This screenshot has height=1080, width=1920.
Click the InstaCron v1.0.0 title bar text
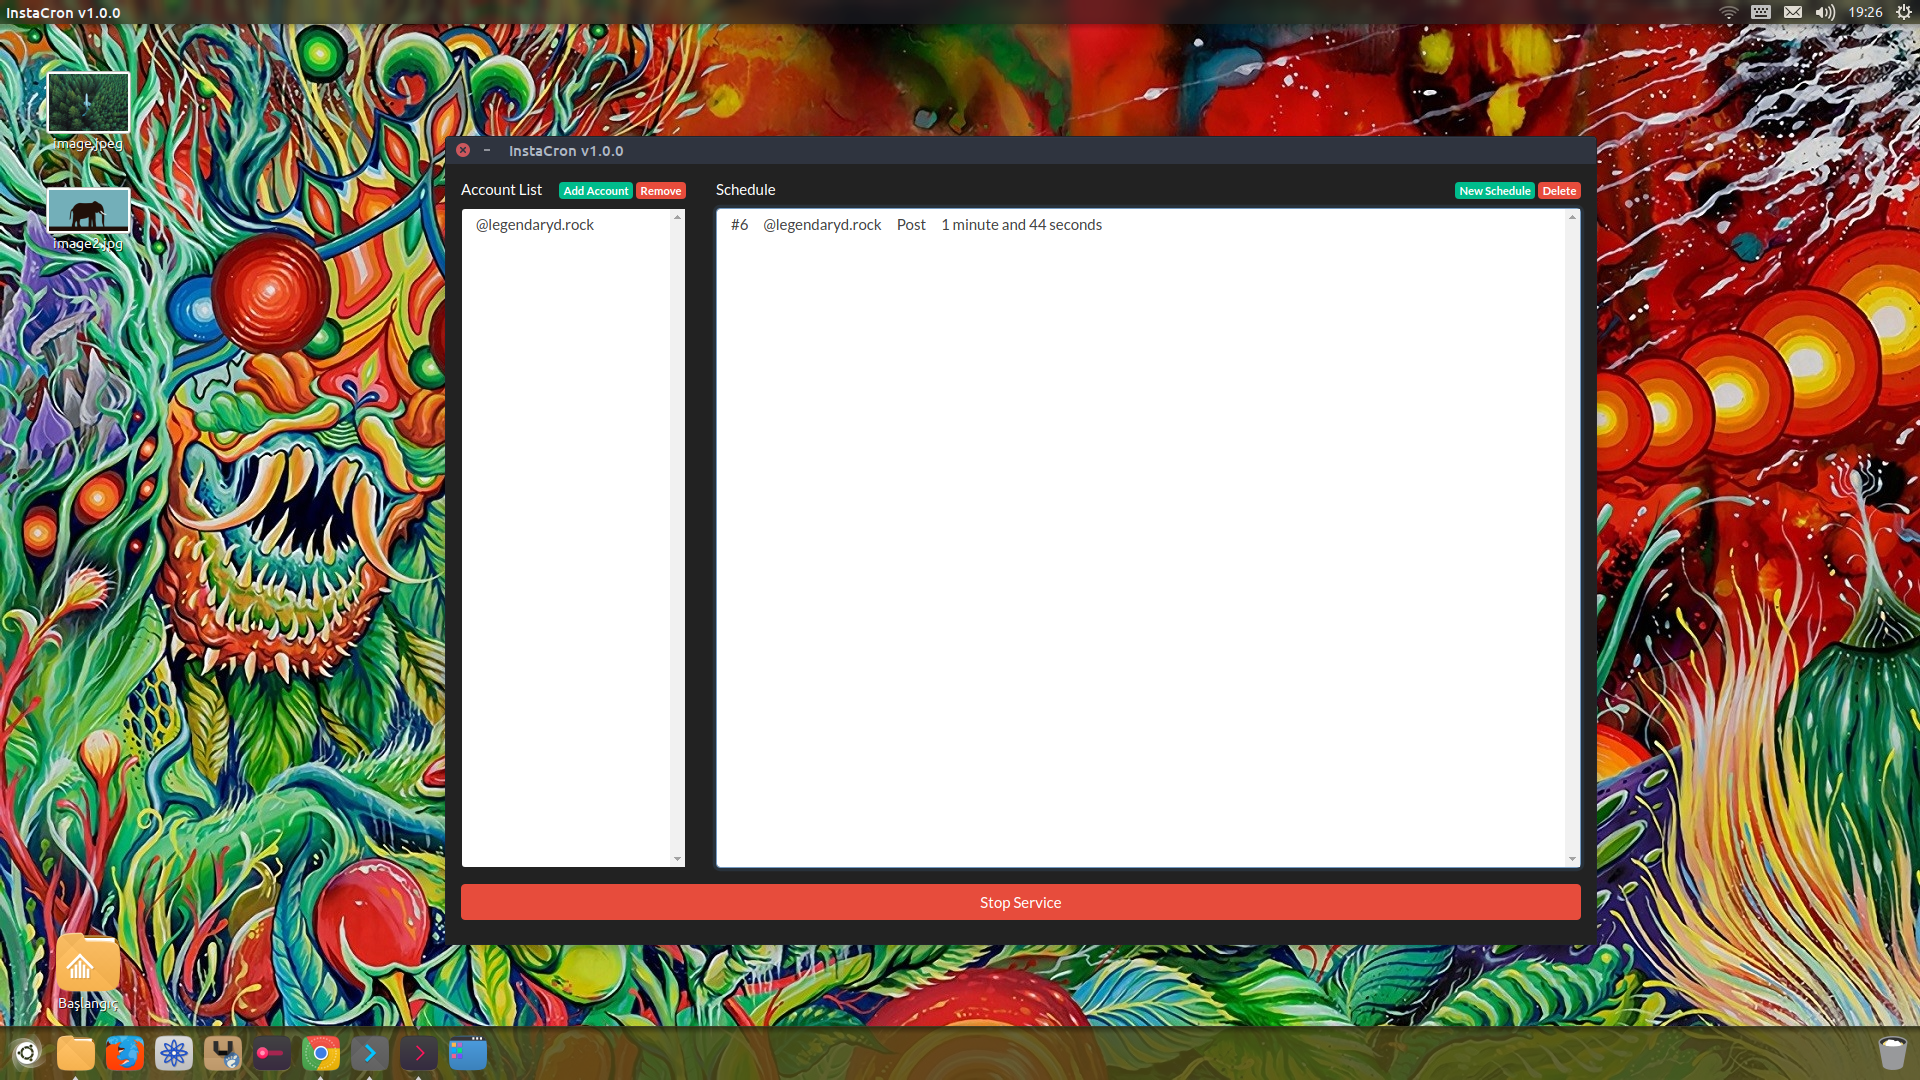click(566, 151)
